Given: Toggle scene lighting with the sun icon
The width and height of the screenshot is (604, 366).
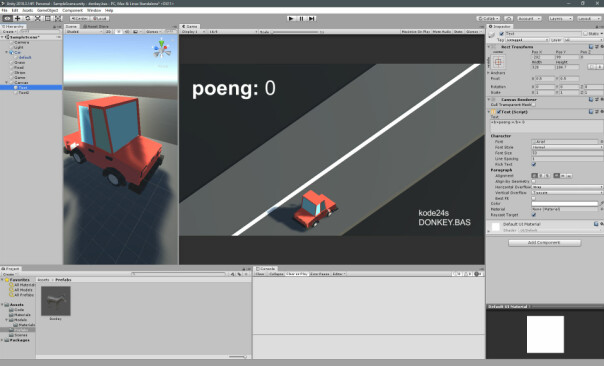Looking at the screenshot, I should coord(119,32).
